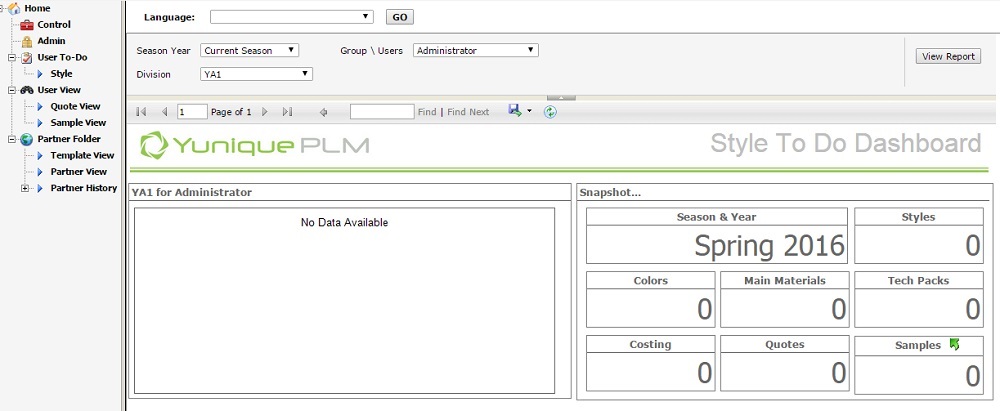
Task: Click the User View binoculars icon
Action: point(27,90)
